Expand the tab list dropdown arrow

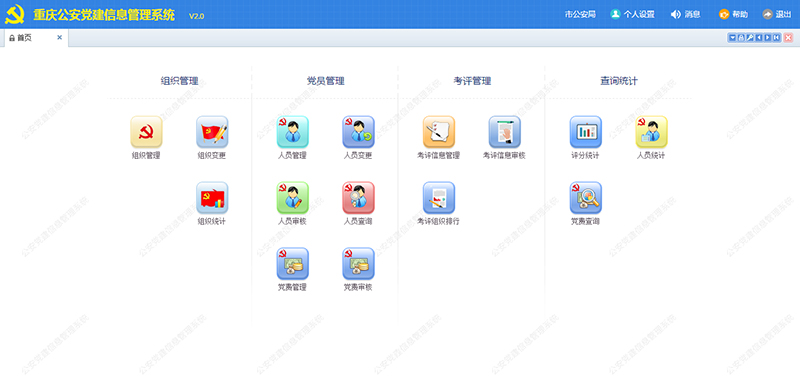coord(732,38)
